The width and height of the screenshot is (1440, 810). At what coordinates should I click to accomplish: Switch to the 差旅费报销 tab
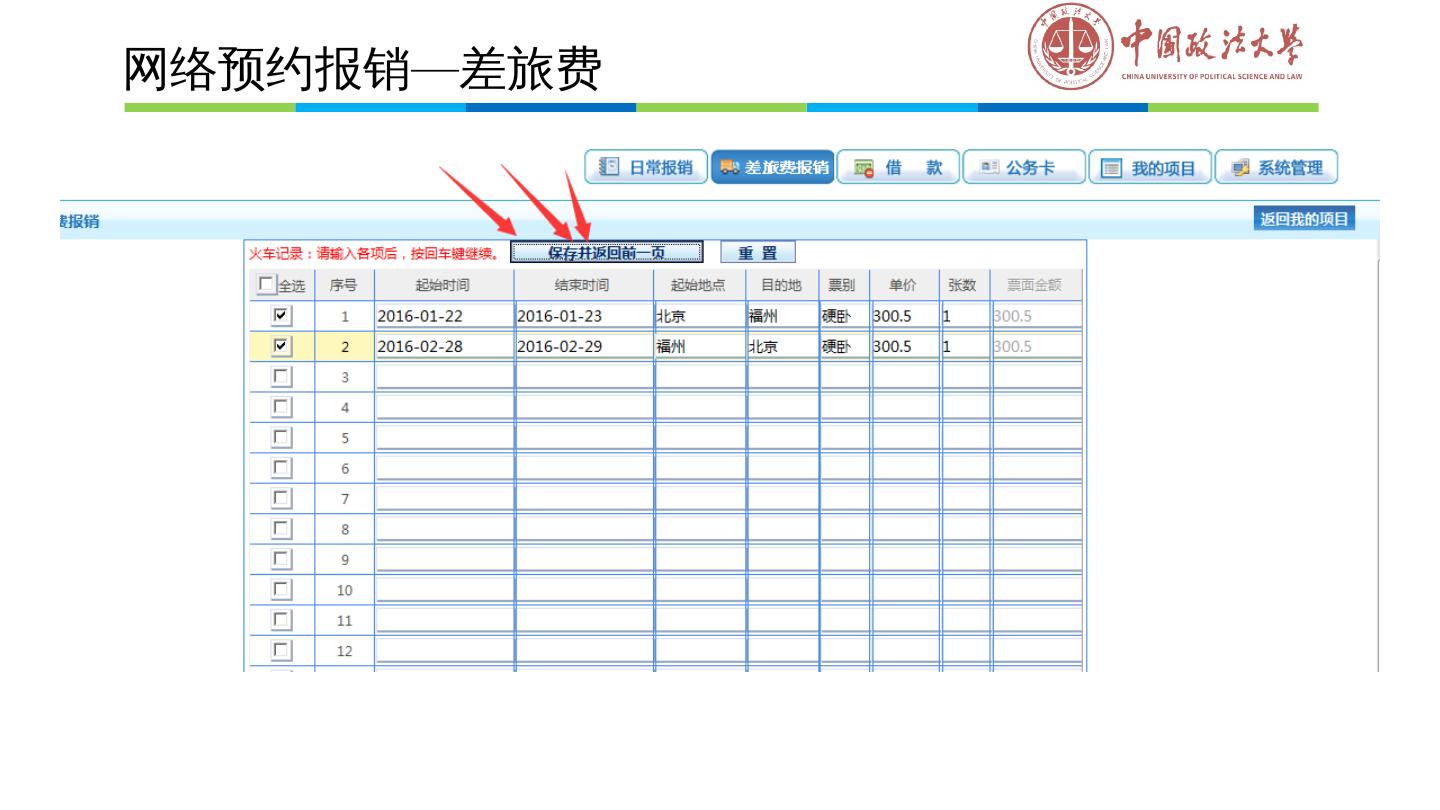[x=772, y=168]
